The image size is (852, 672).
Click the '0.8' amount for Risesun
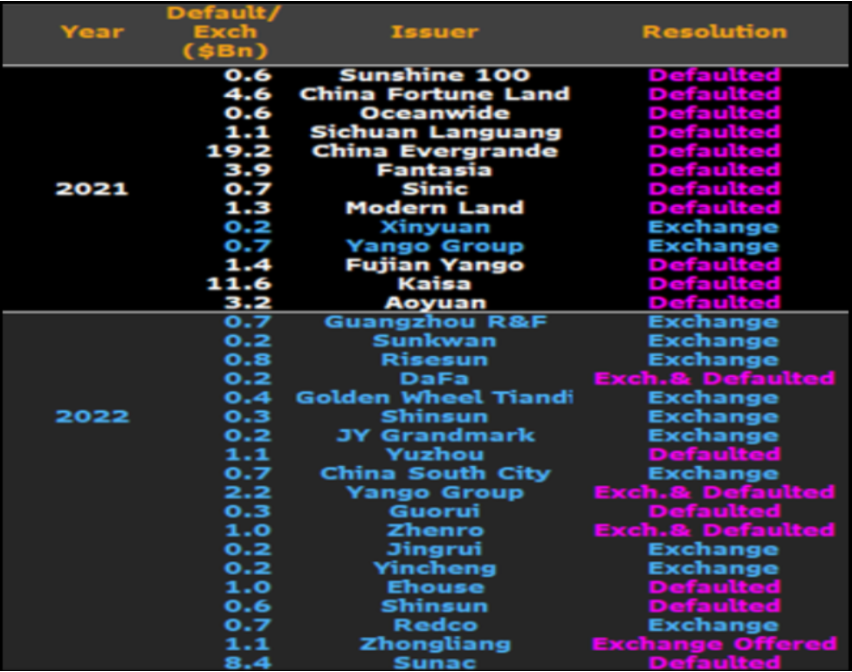pos(247,360)
